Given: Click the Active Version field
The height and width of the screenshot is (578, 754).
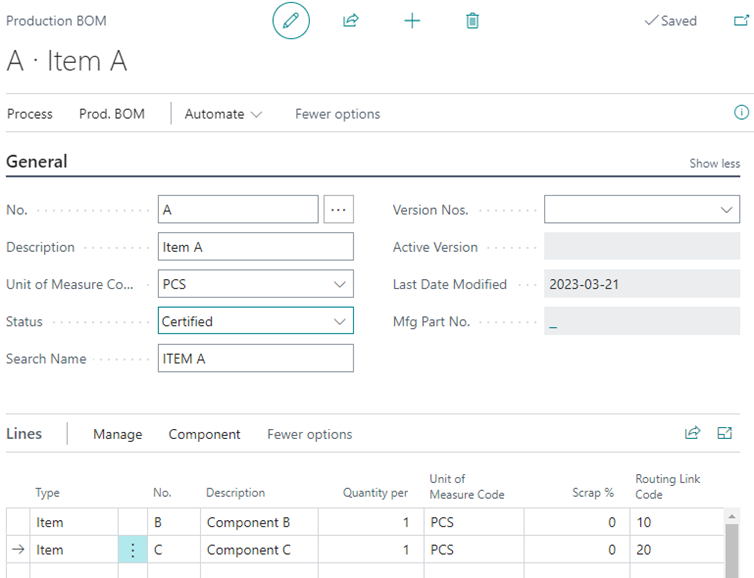Looking at the screenshot, I should pos(642,246).
